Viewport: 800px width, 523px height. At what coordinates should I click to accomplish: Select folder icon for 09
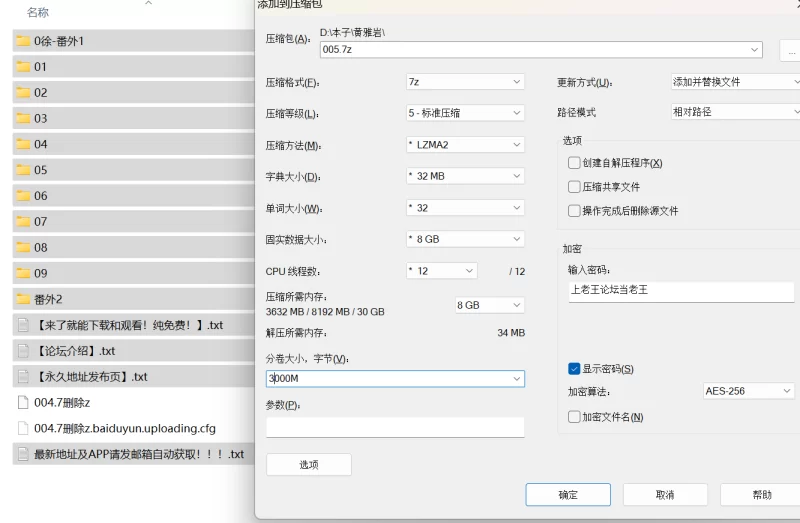(x=23, y=273)
